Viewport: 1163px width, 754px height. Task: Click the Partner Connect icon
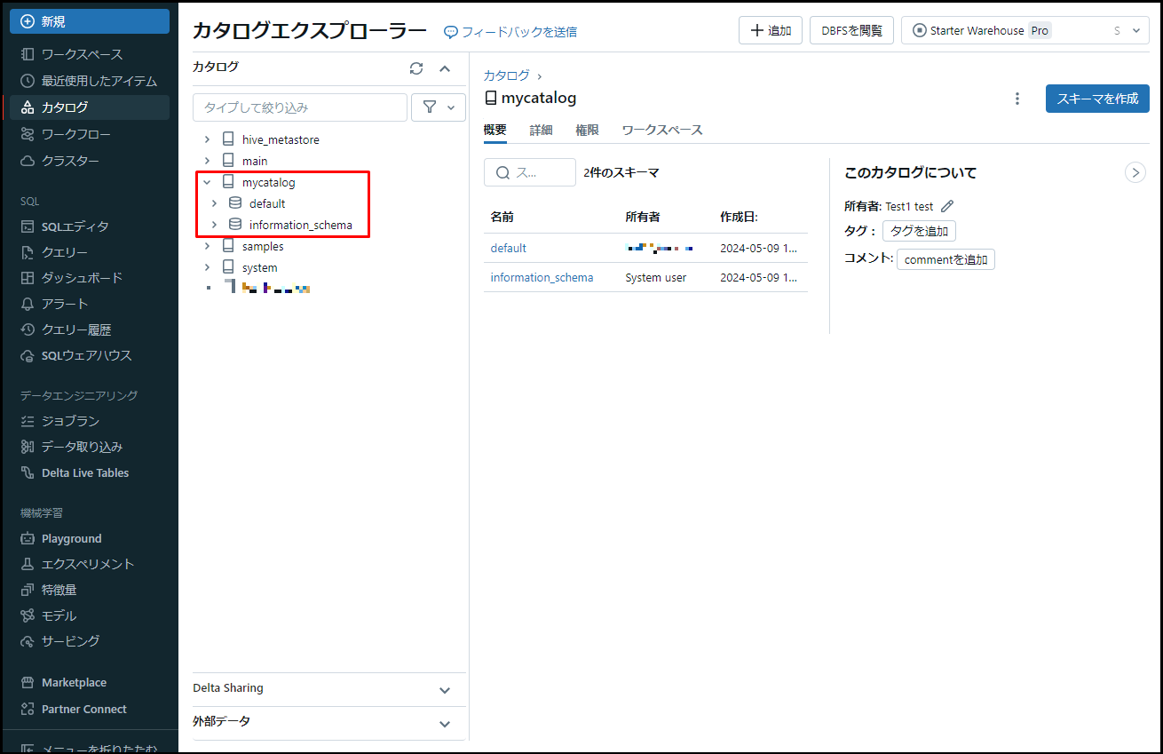[27, 710]
